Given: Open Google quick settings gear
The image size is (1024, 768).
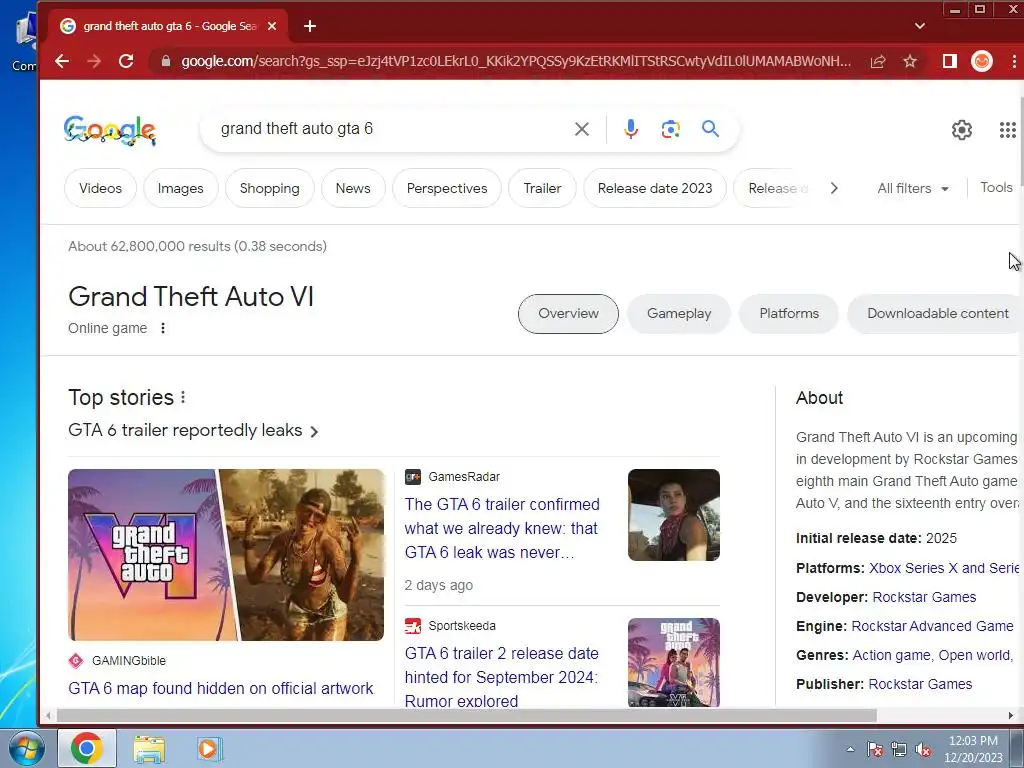Looking at the screenshot, I should pyautogui.click(x=961, y=130).
